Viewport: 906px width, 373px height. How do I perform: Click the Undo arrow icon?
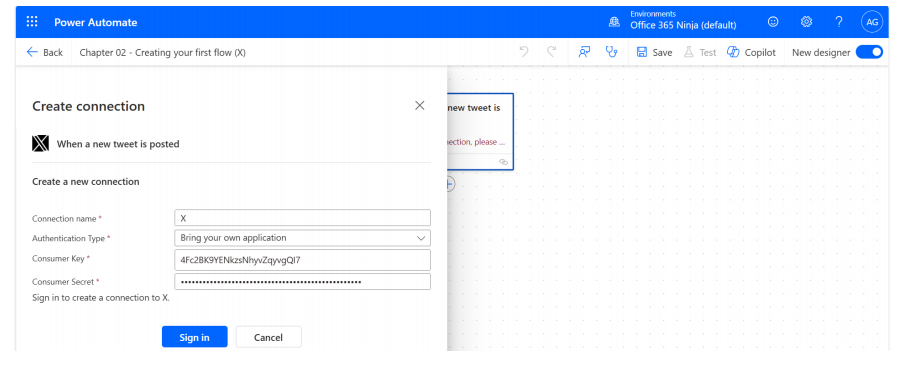[524, 52]
